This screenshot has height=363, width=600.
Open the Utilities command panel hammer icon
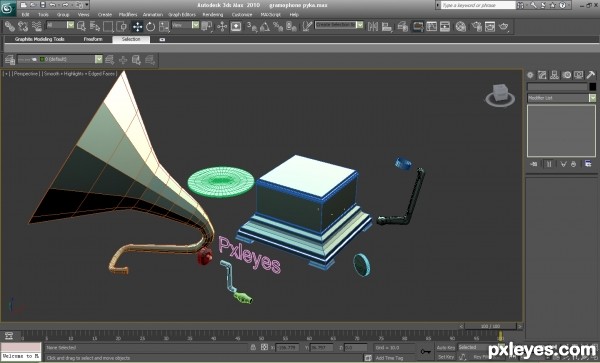(590, 75)
